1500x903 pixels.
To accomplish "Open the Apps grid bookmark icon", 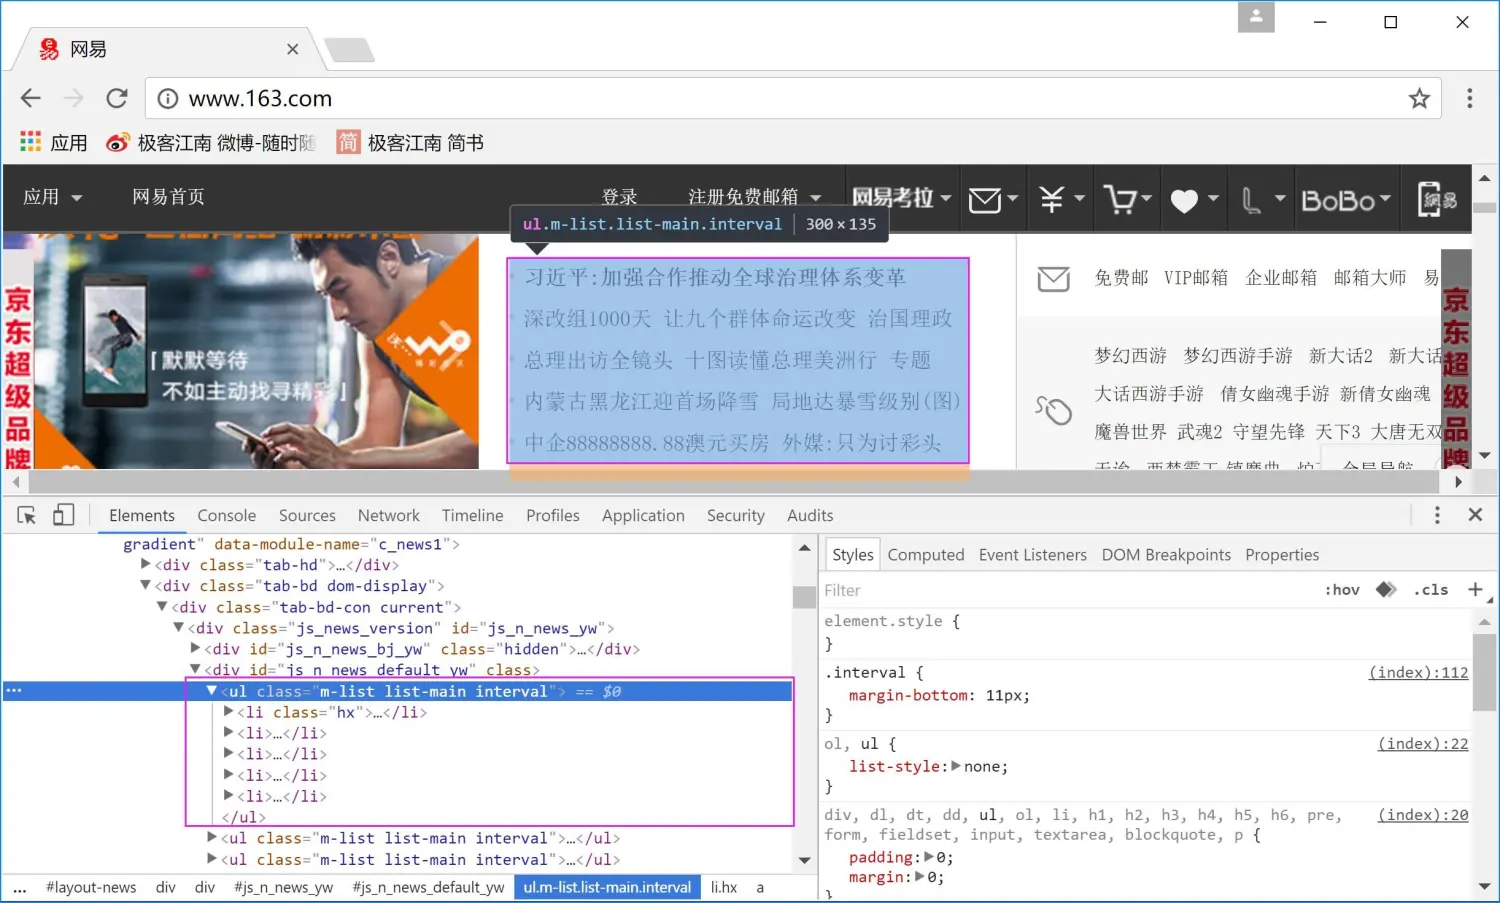I will (x=30, y=142).
